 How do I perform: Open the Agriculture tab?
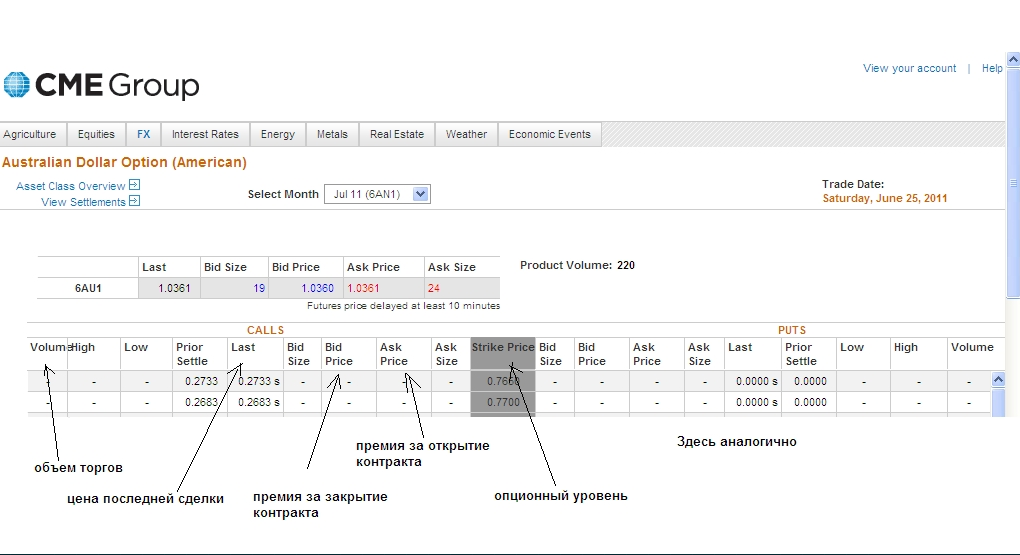pos(30,134)
